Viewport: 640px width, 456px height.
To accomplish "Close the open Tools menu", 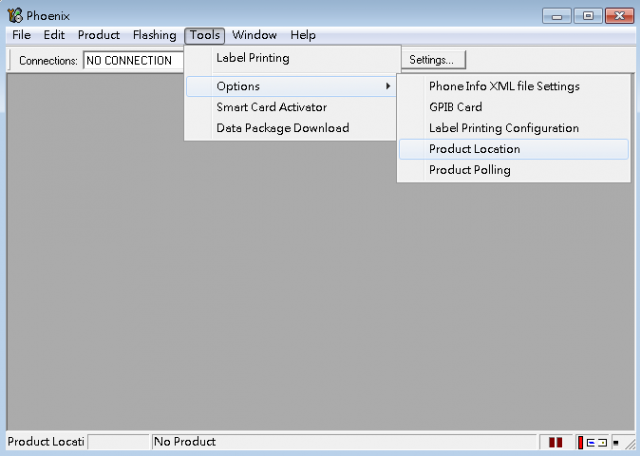I will [204, 36].
